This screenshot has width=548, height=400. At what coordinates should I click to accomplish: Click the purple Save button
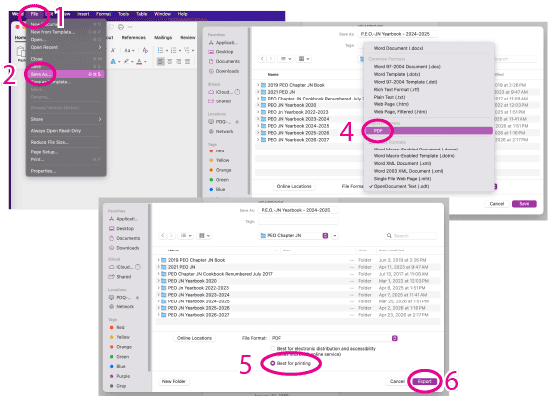(524, 204)
